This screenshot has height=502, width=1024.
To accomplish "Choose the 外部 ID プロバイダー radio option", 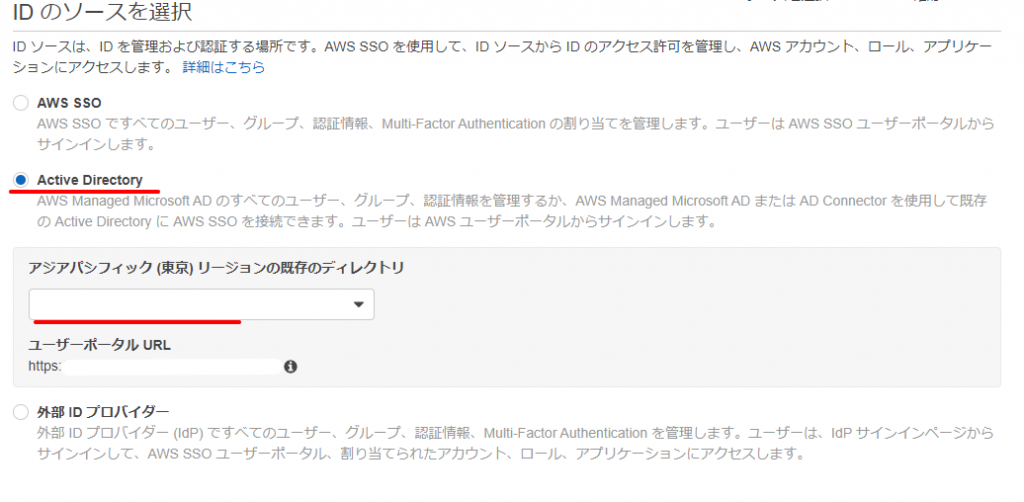I will pos(22,412).
